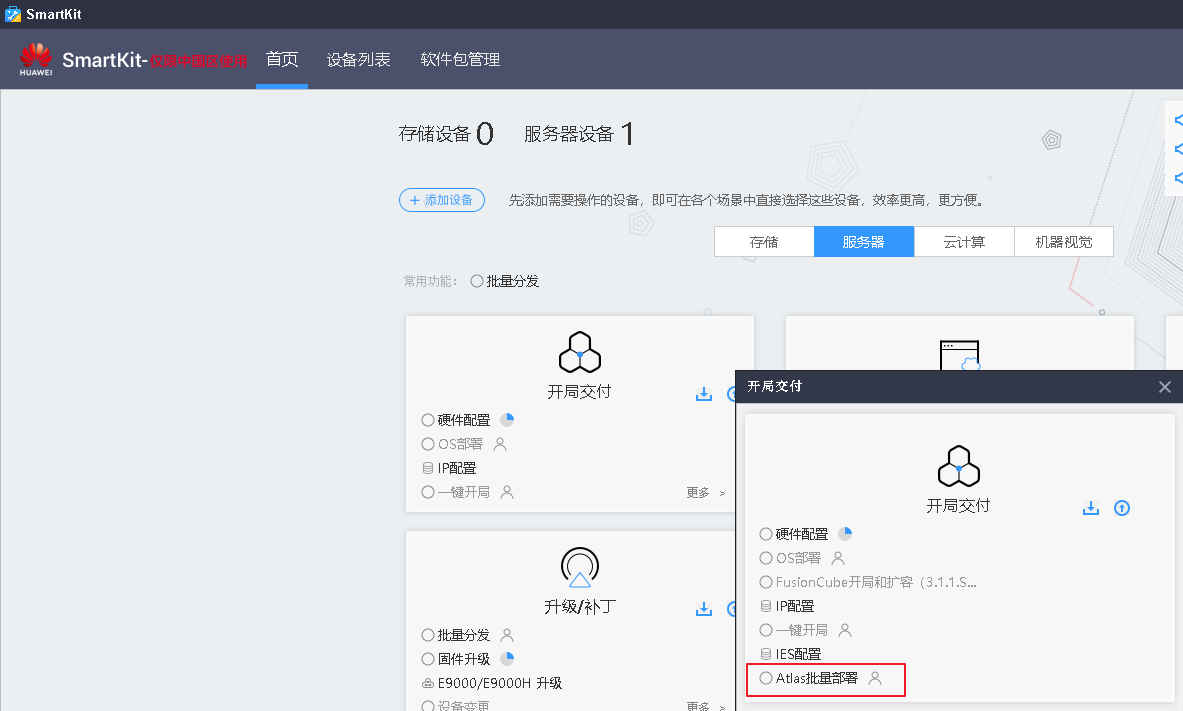The height and width of the screenshot is (711, 1183).
Task: Click the 升级/补丁 card title
Action: [x=579, y=607]
